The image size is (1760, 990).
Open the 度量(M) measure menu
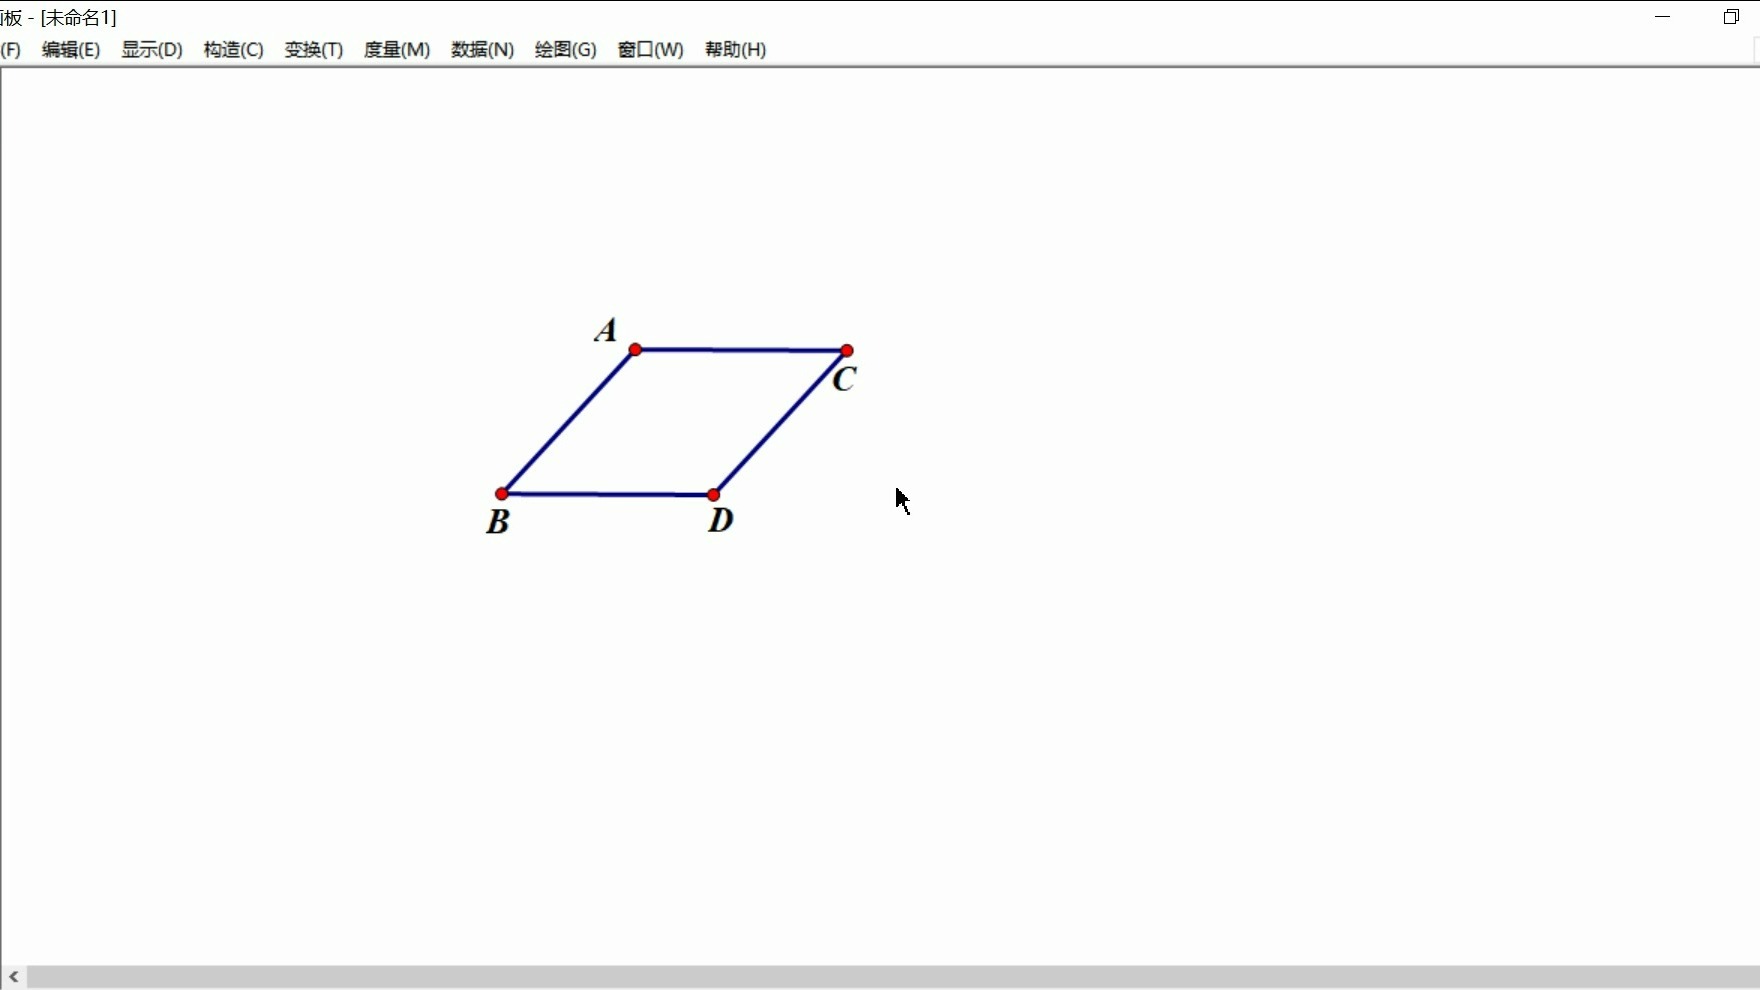[397, 49]
